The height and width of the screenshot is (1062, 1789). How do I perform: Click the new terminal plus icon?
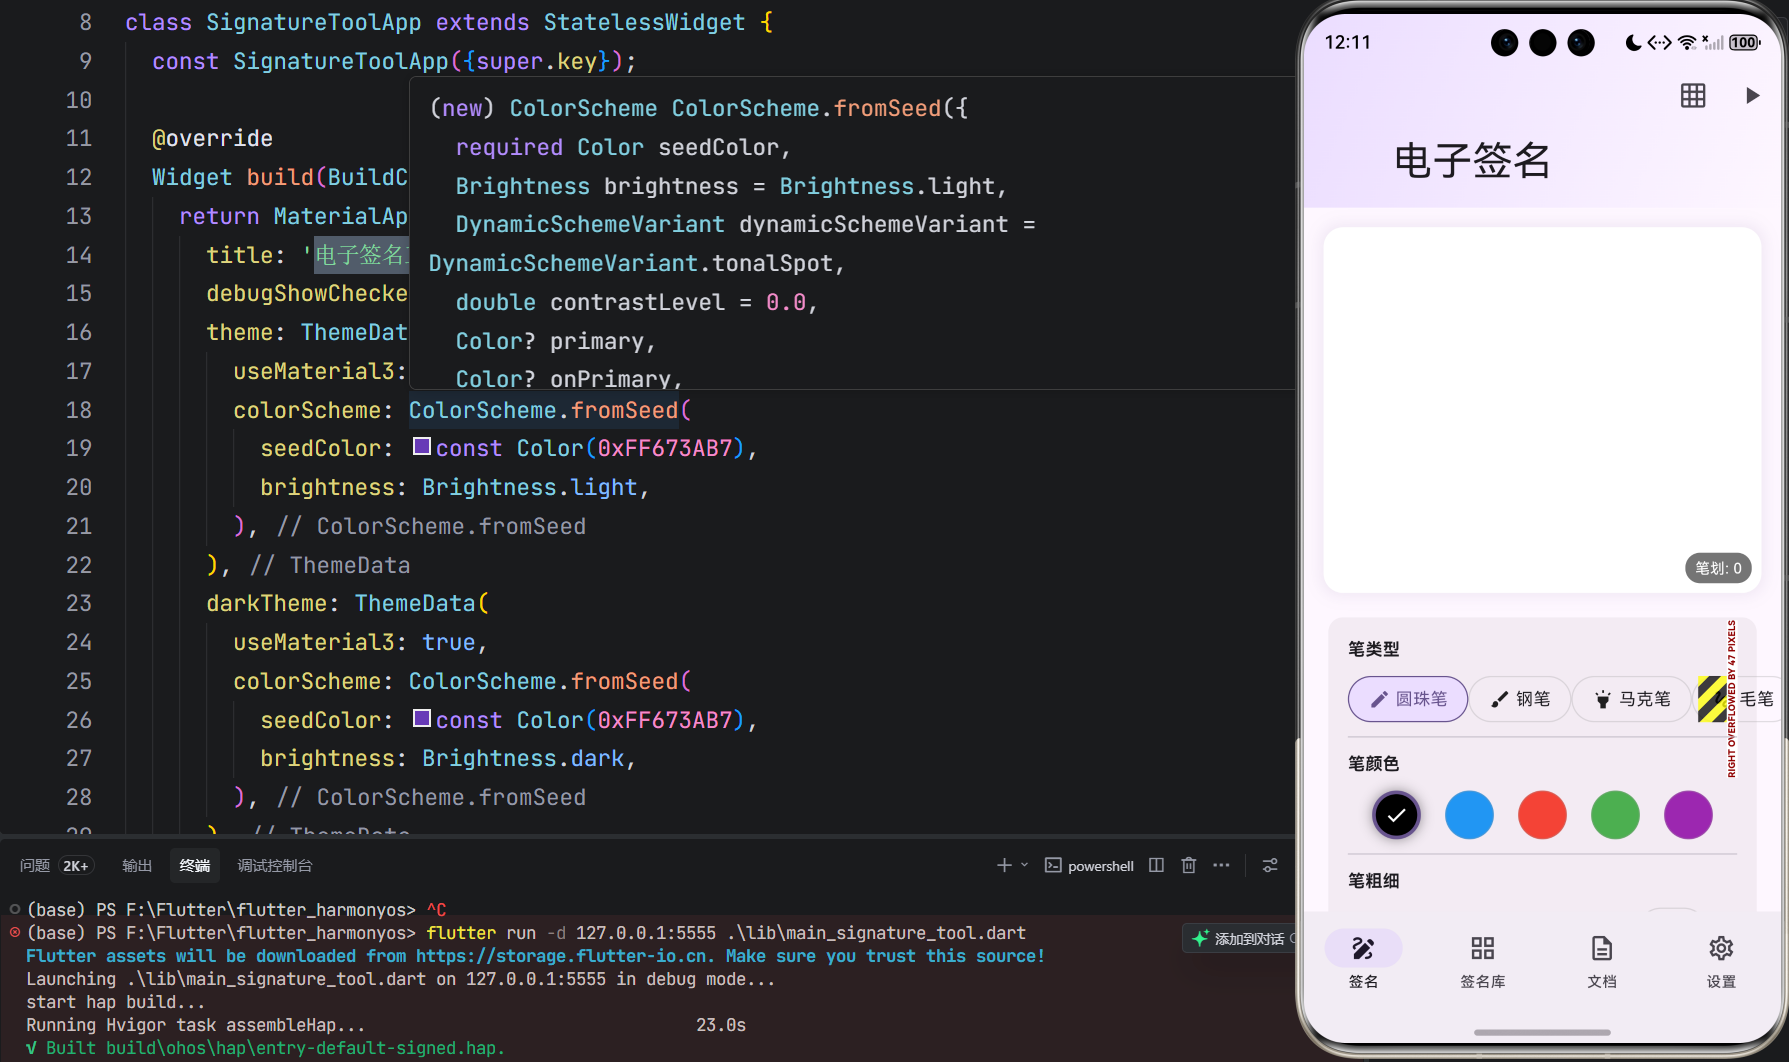(1004, 865)
